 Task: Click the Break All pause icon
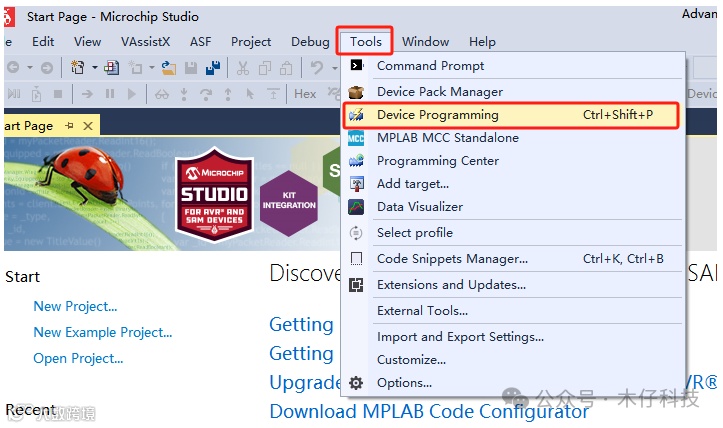pos(110,94)
